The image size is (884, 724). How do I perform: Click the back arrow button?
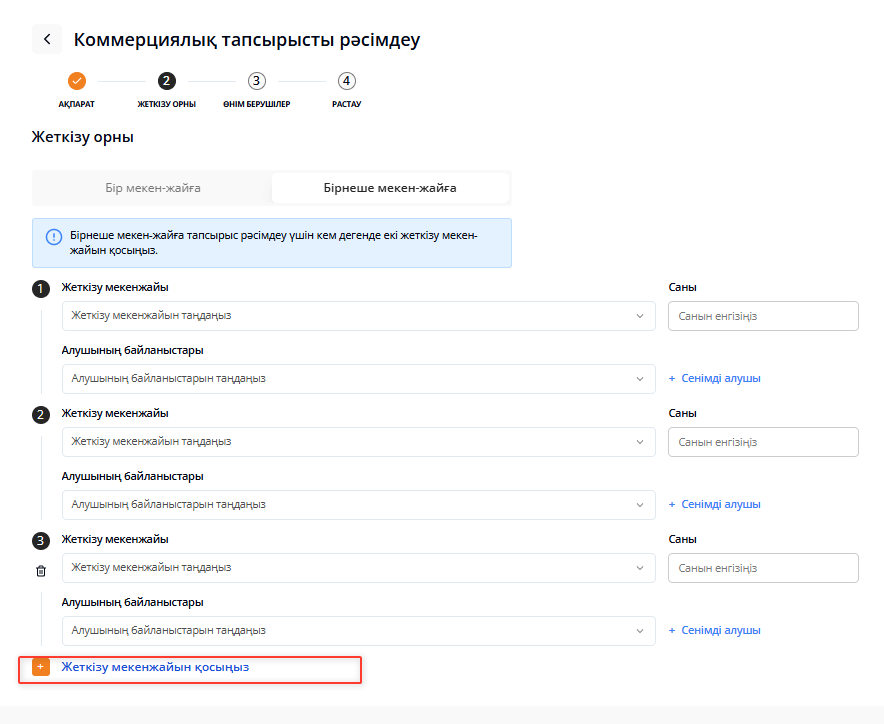47,40
